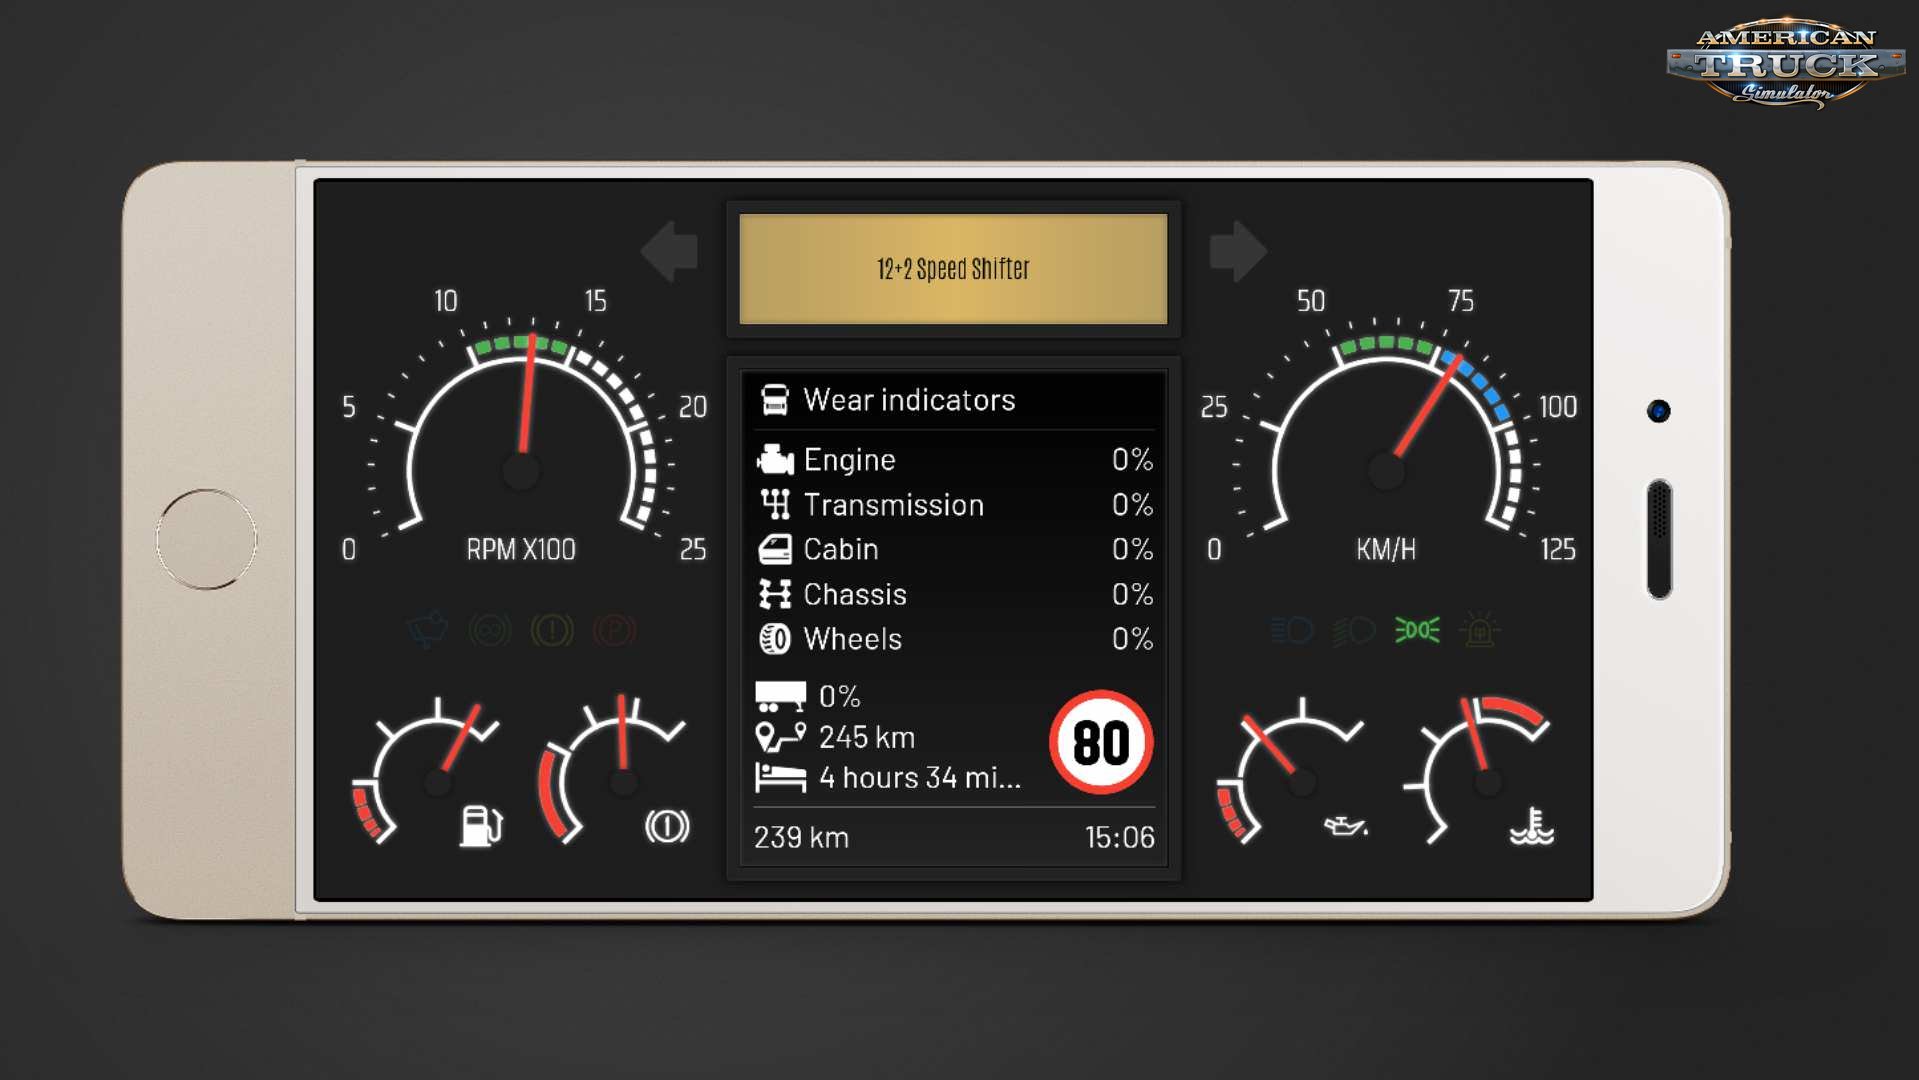Tap the phone's front camera lens
1919x1080 pixels.
pyautogui.click(x=1659, y=411)
